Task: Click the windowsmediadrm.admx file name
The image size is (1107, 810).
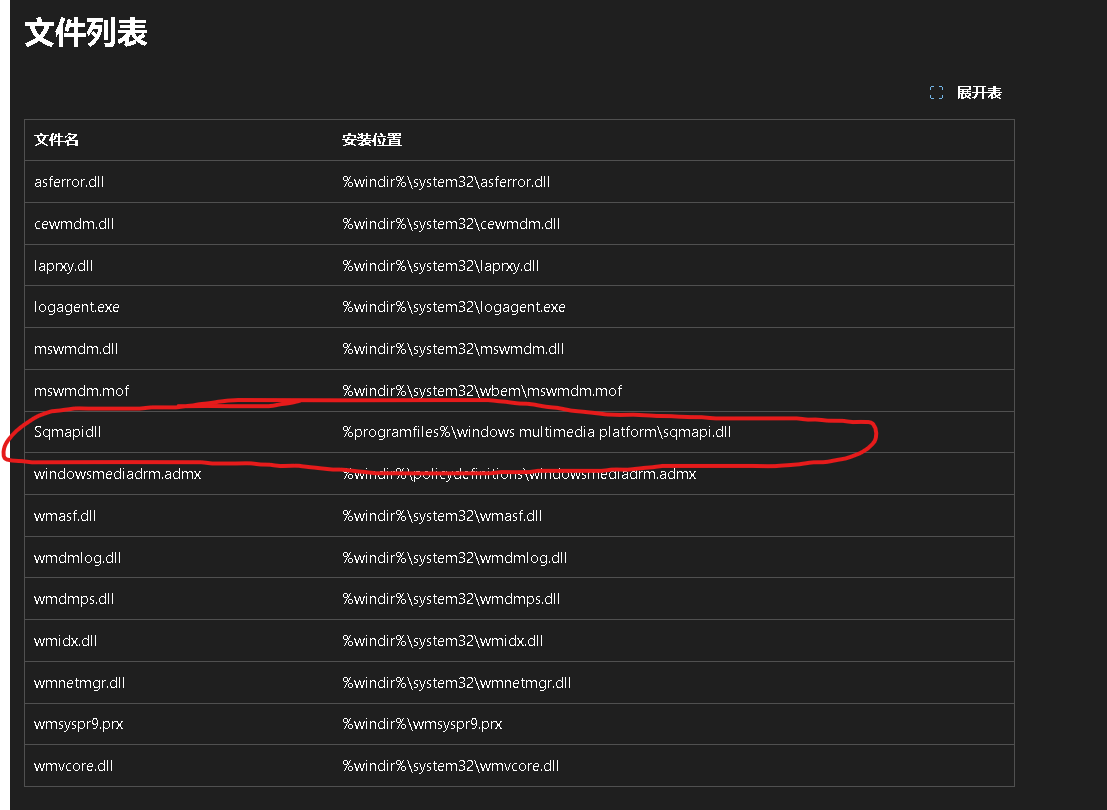Action: [x=118, y=474]
